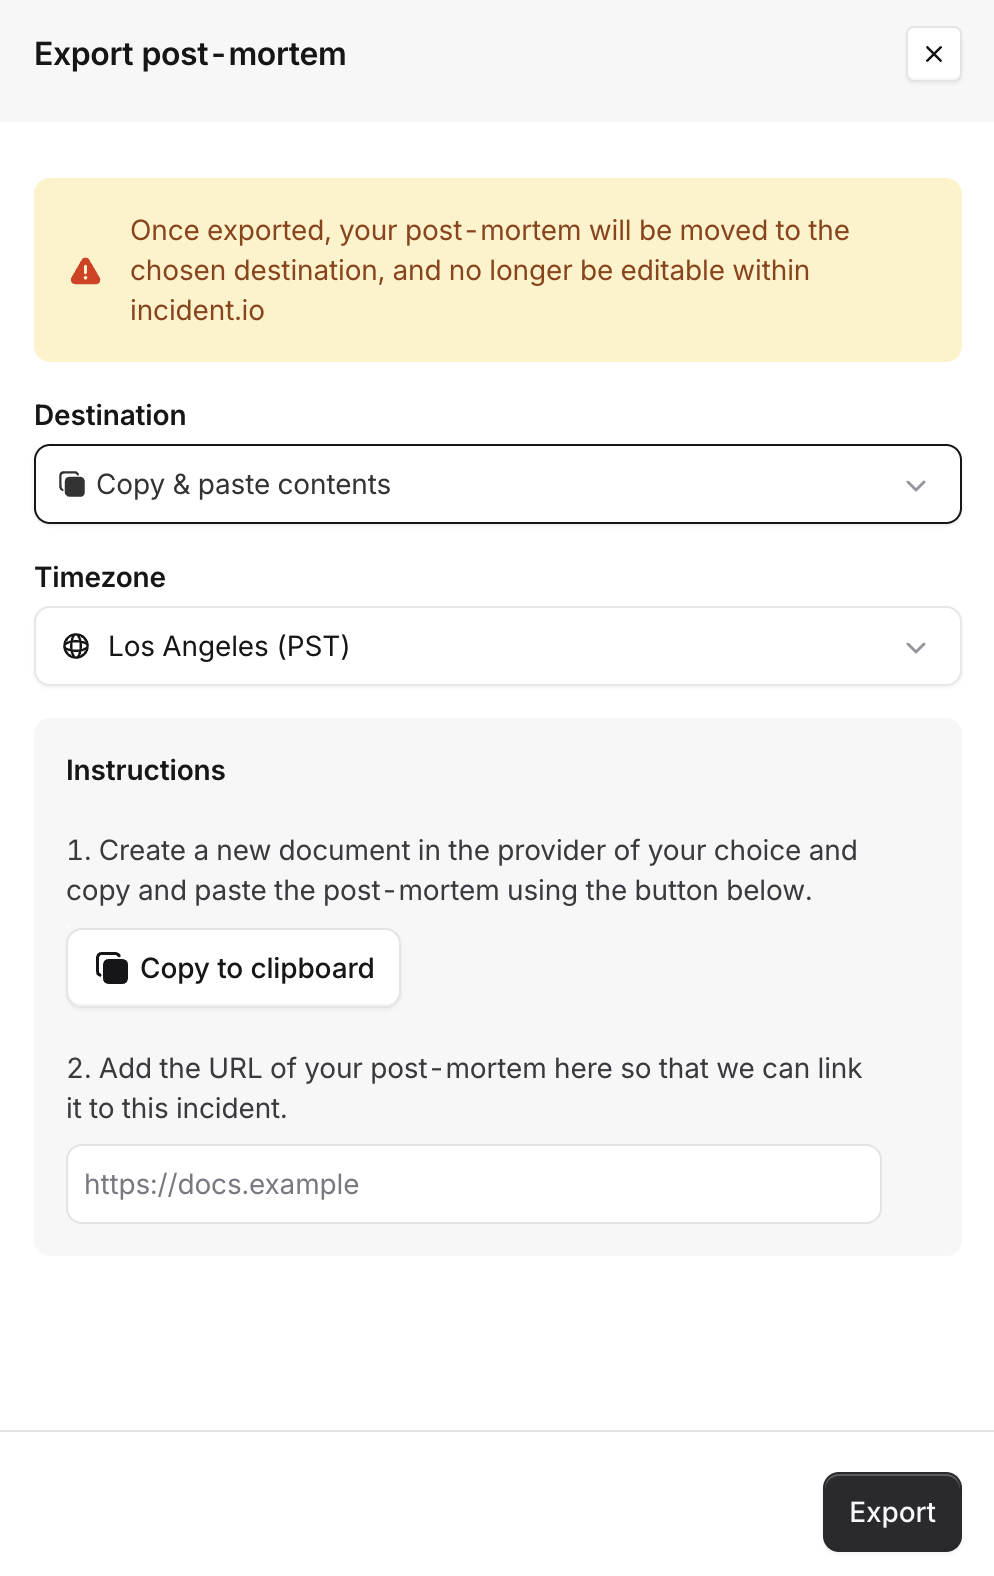994x1576 pixels.
Task: Expand the Timezone dropdown chevron
Action: point(915,647)
